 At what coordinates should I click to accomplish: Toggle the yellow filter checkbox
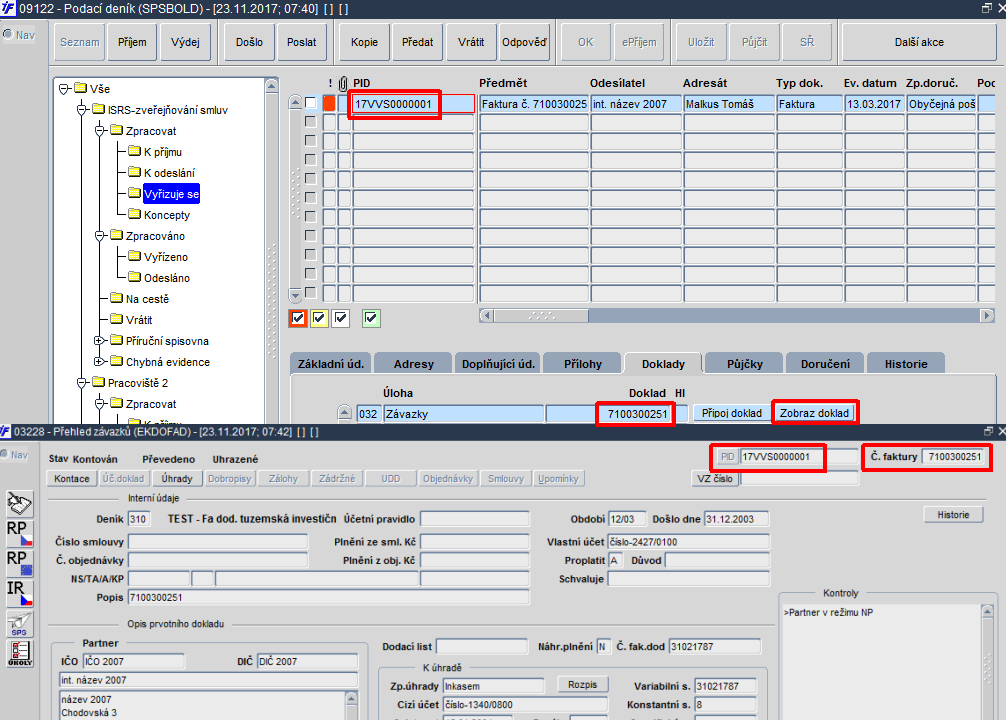pyautogui.click(x=319, y=318)
